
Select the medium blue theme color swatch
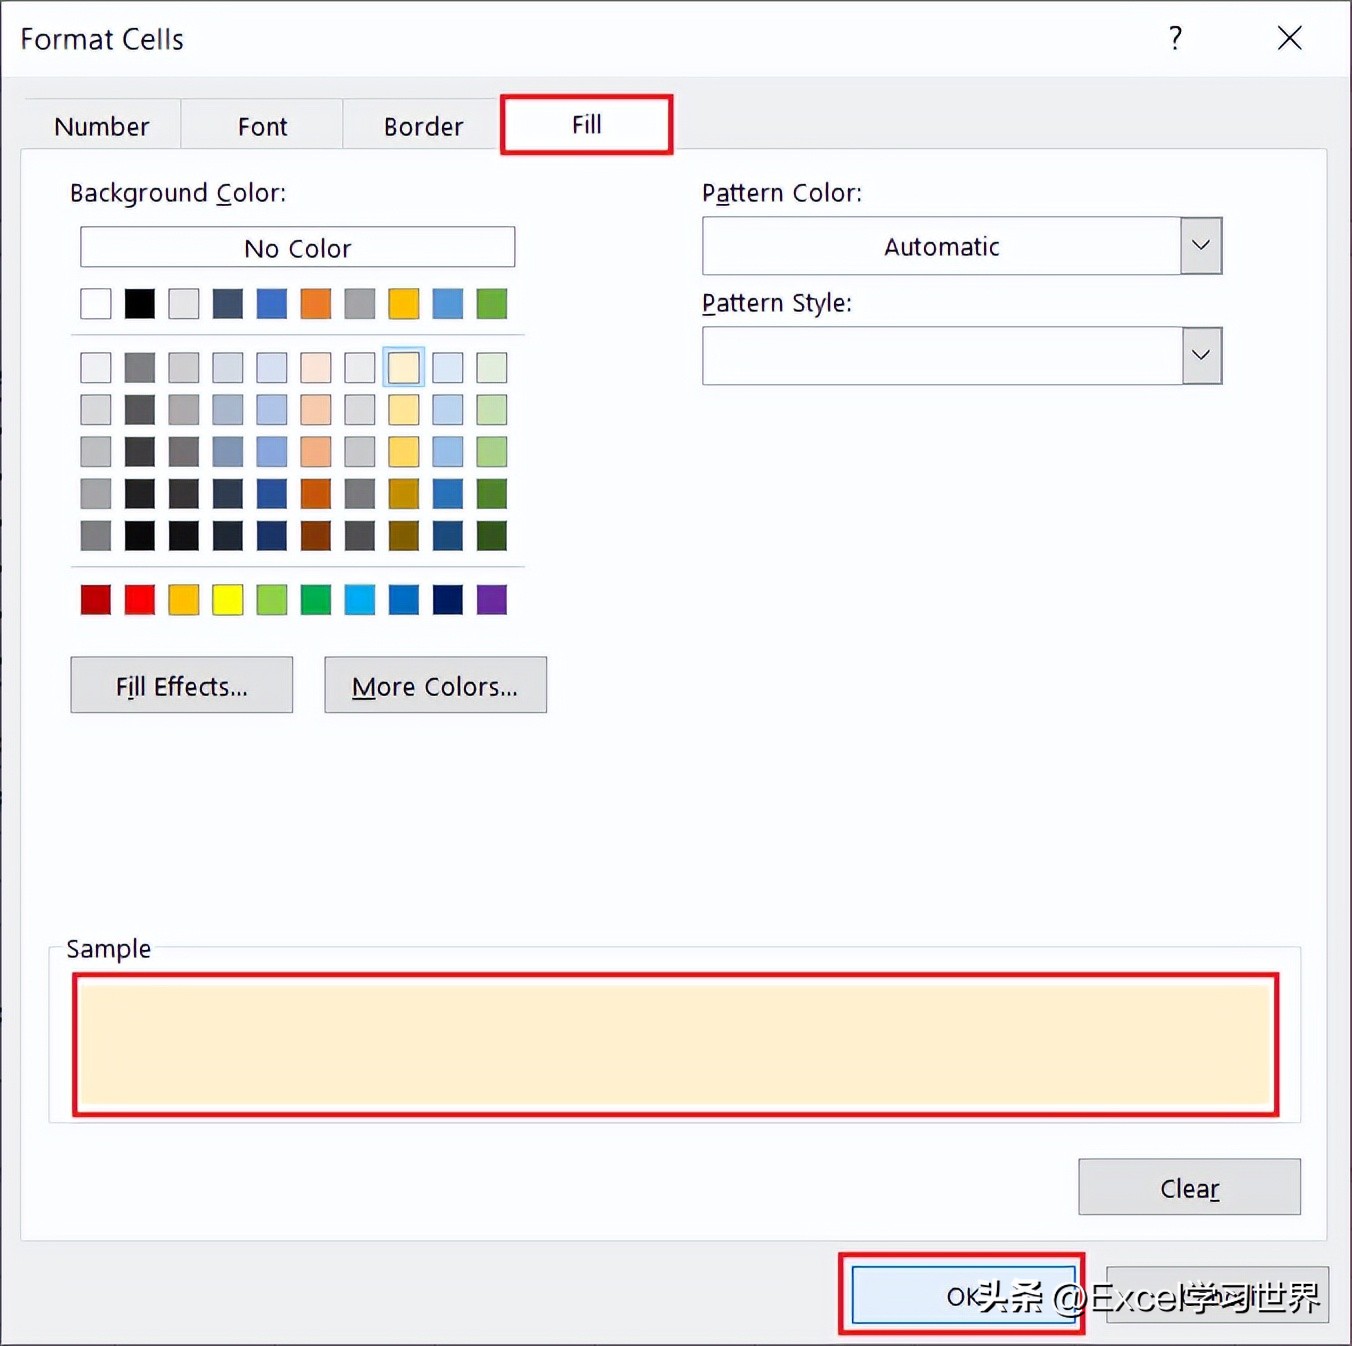[272, 303]
